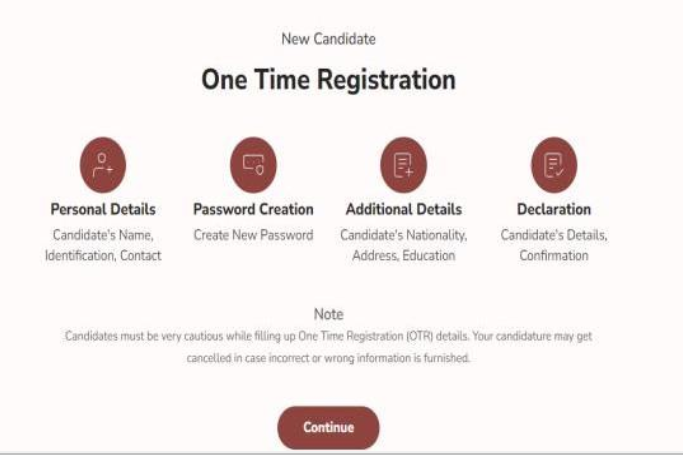Select the Personal Details step heading

pos(103,209)
